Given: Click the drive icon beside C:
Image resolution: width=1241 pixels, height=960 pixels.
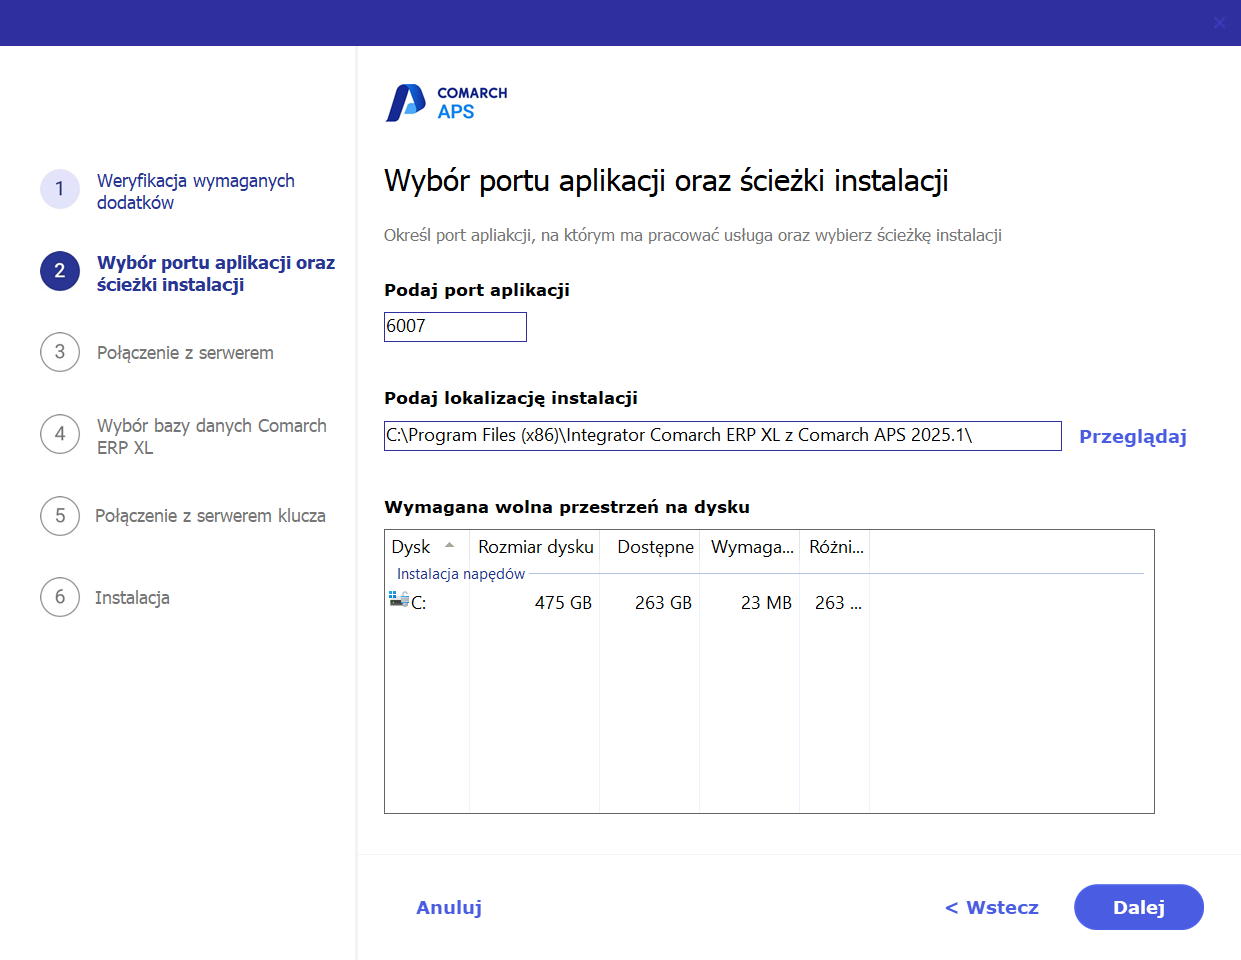Looking at the screenshot, I should [x=396, y=602].
